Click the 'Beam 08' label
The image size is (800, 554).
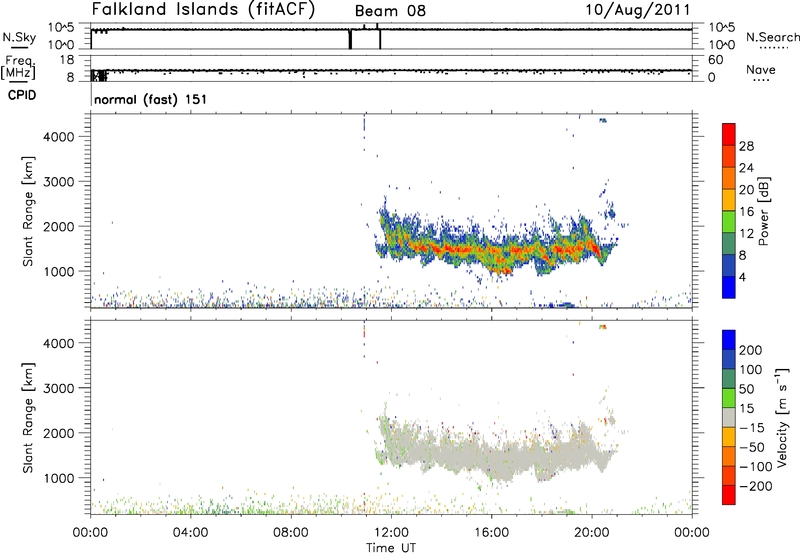(390, 11)
